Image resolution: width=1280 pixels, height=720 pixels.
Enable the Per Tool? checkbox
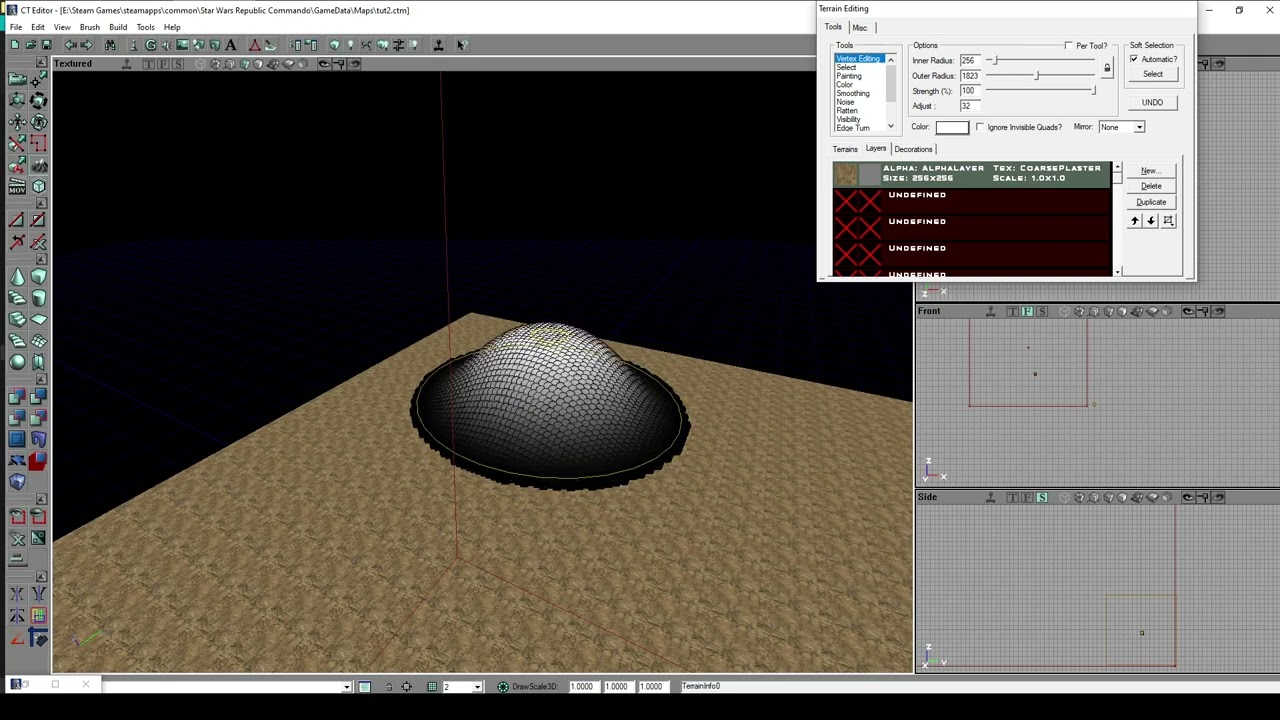pos(1069,46)
